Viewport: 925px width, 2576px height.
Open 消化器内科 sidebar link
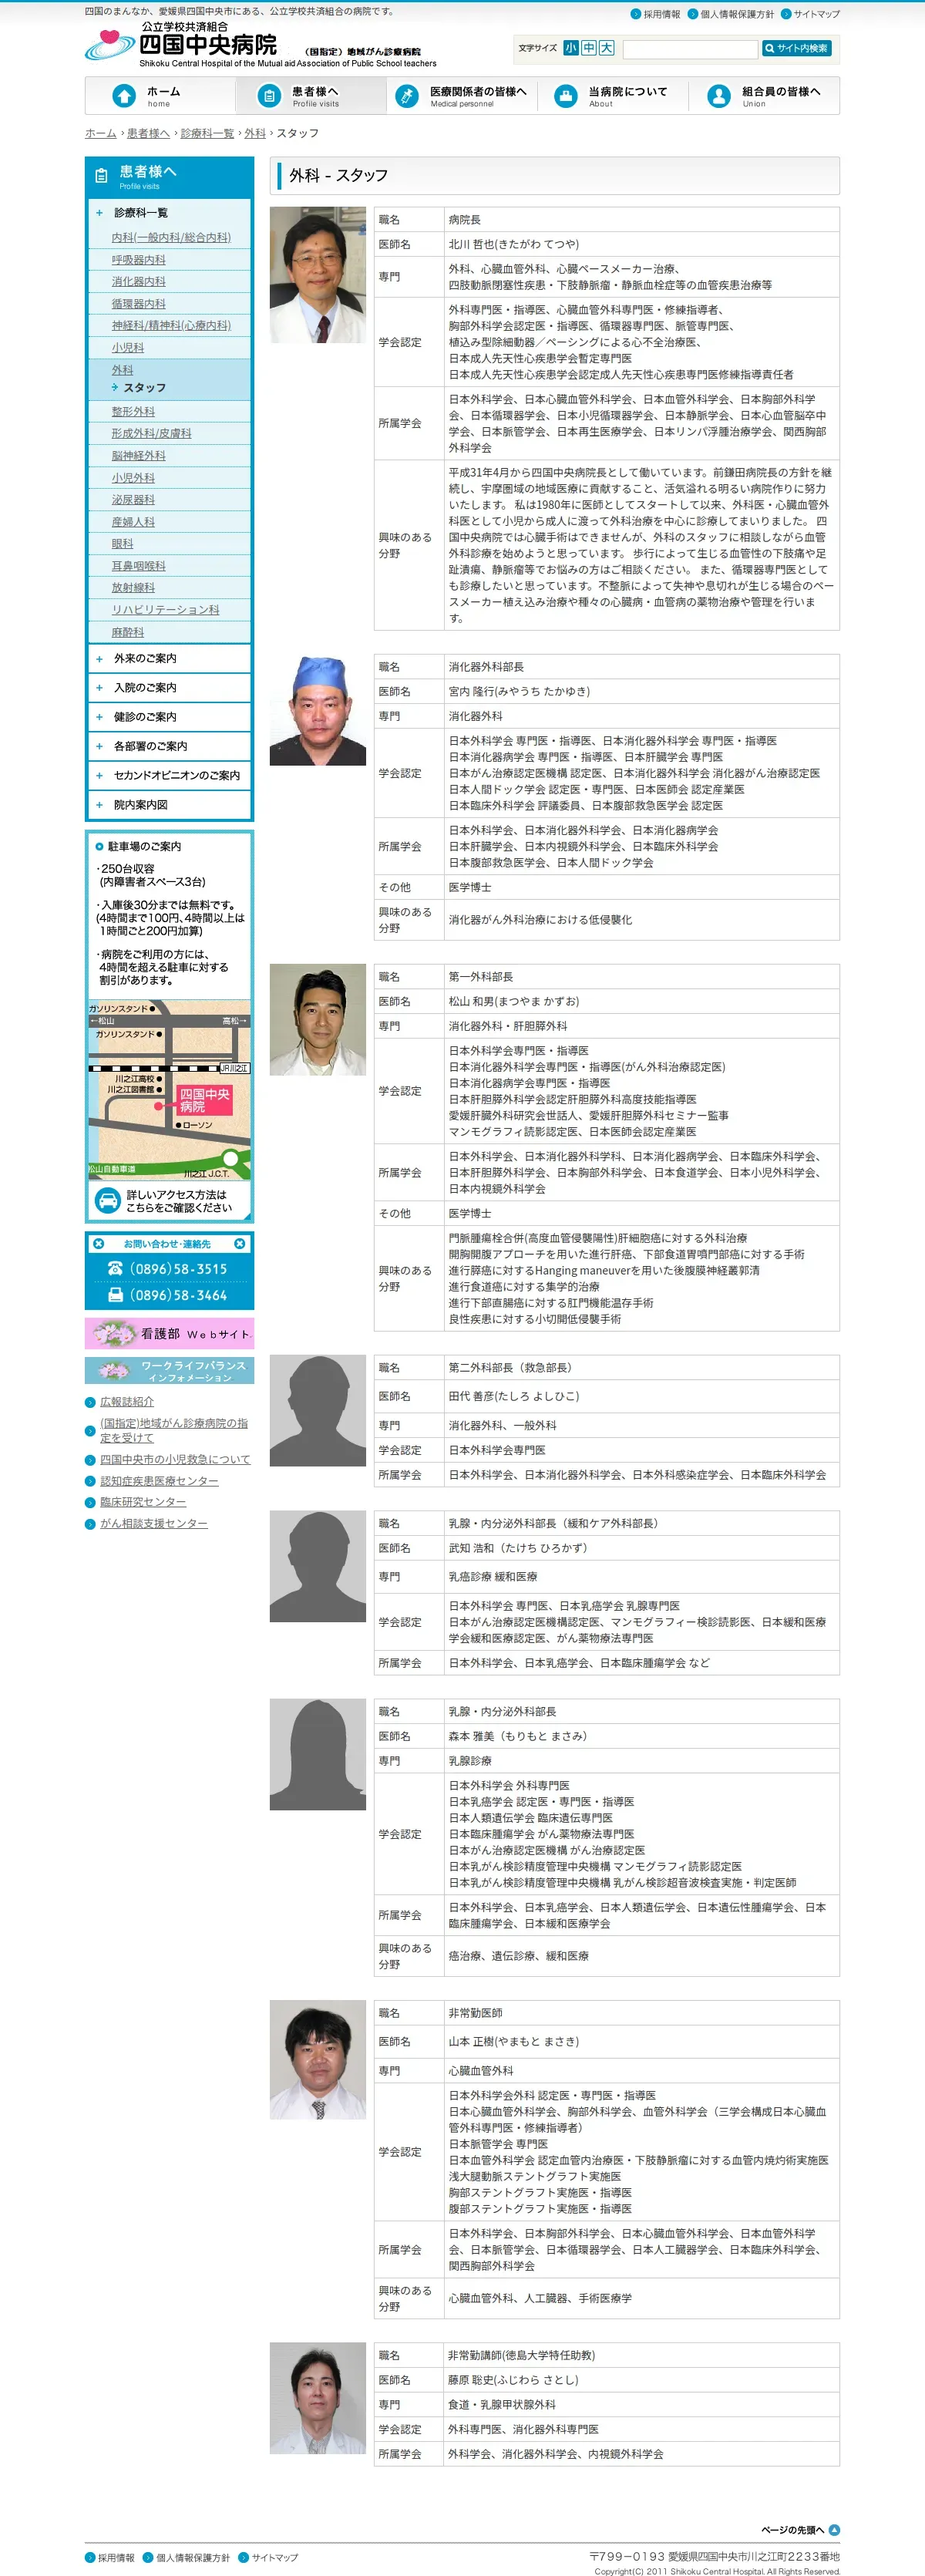click(x=139, y=282)
